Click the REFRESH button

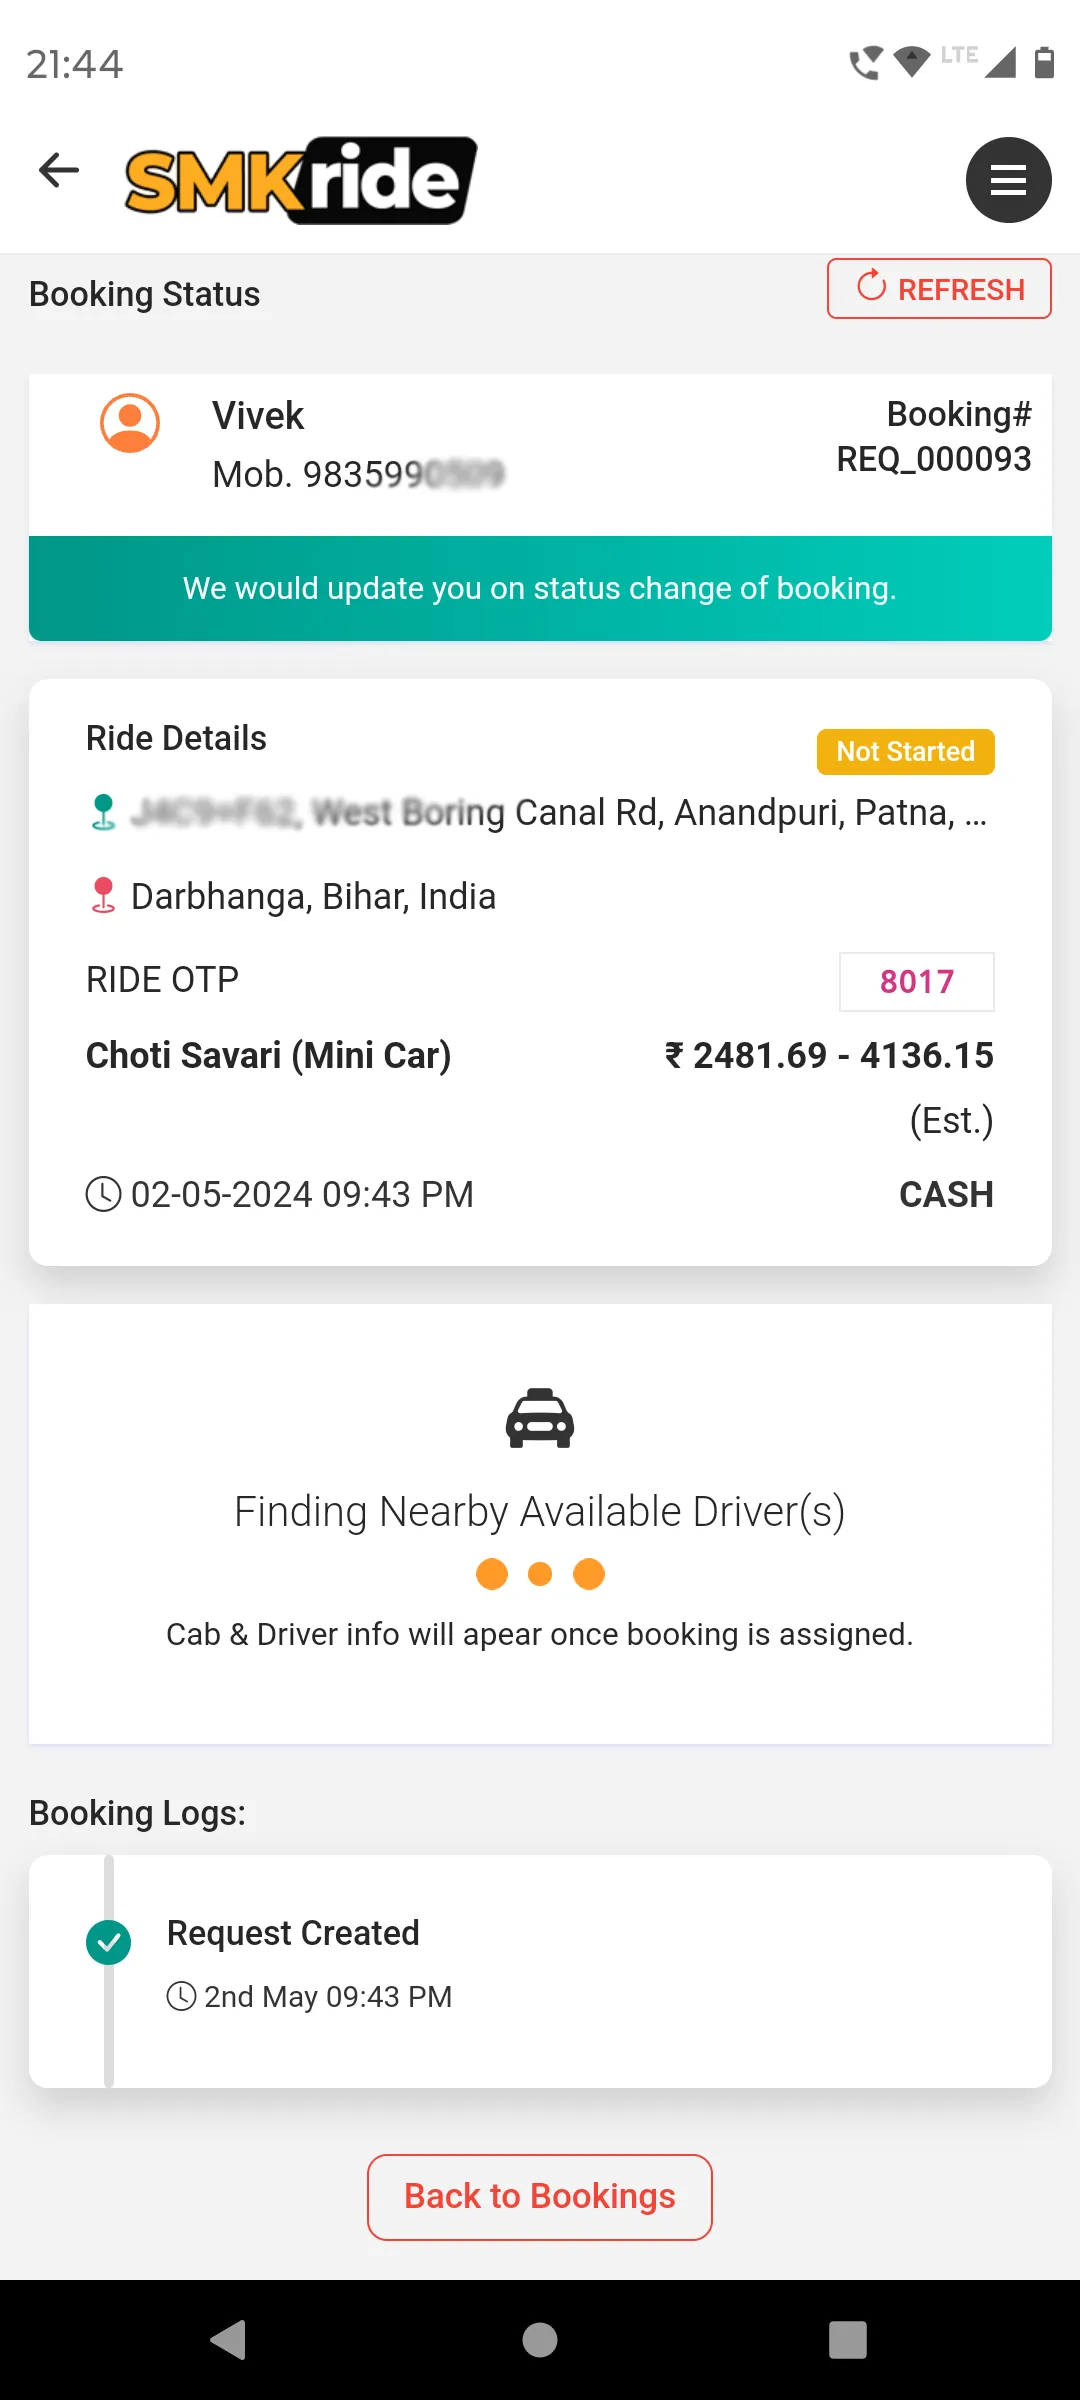click(x=939, y=289)
